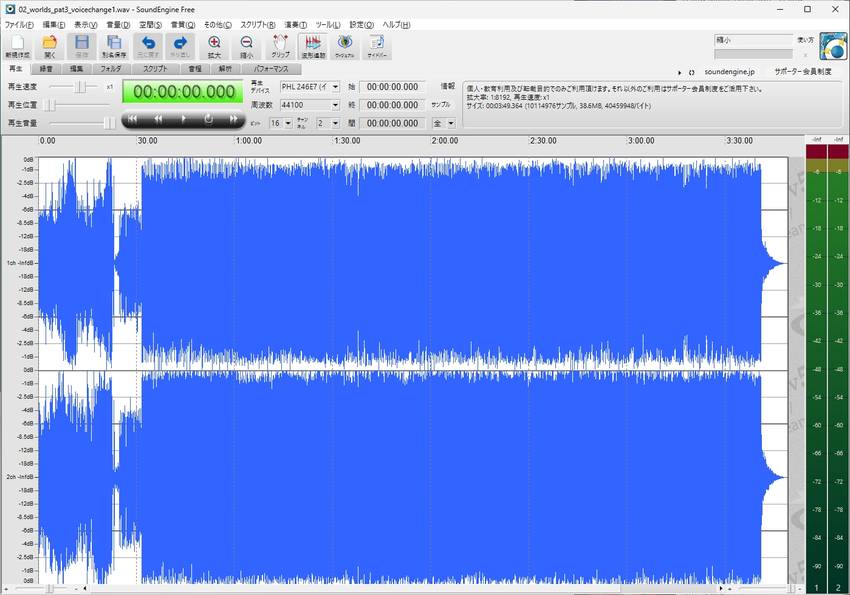The image size is (850, 595).
Task: Create a new file with 新規作成
Action: click(17, 47)
